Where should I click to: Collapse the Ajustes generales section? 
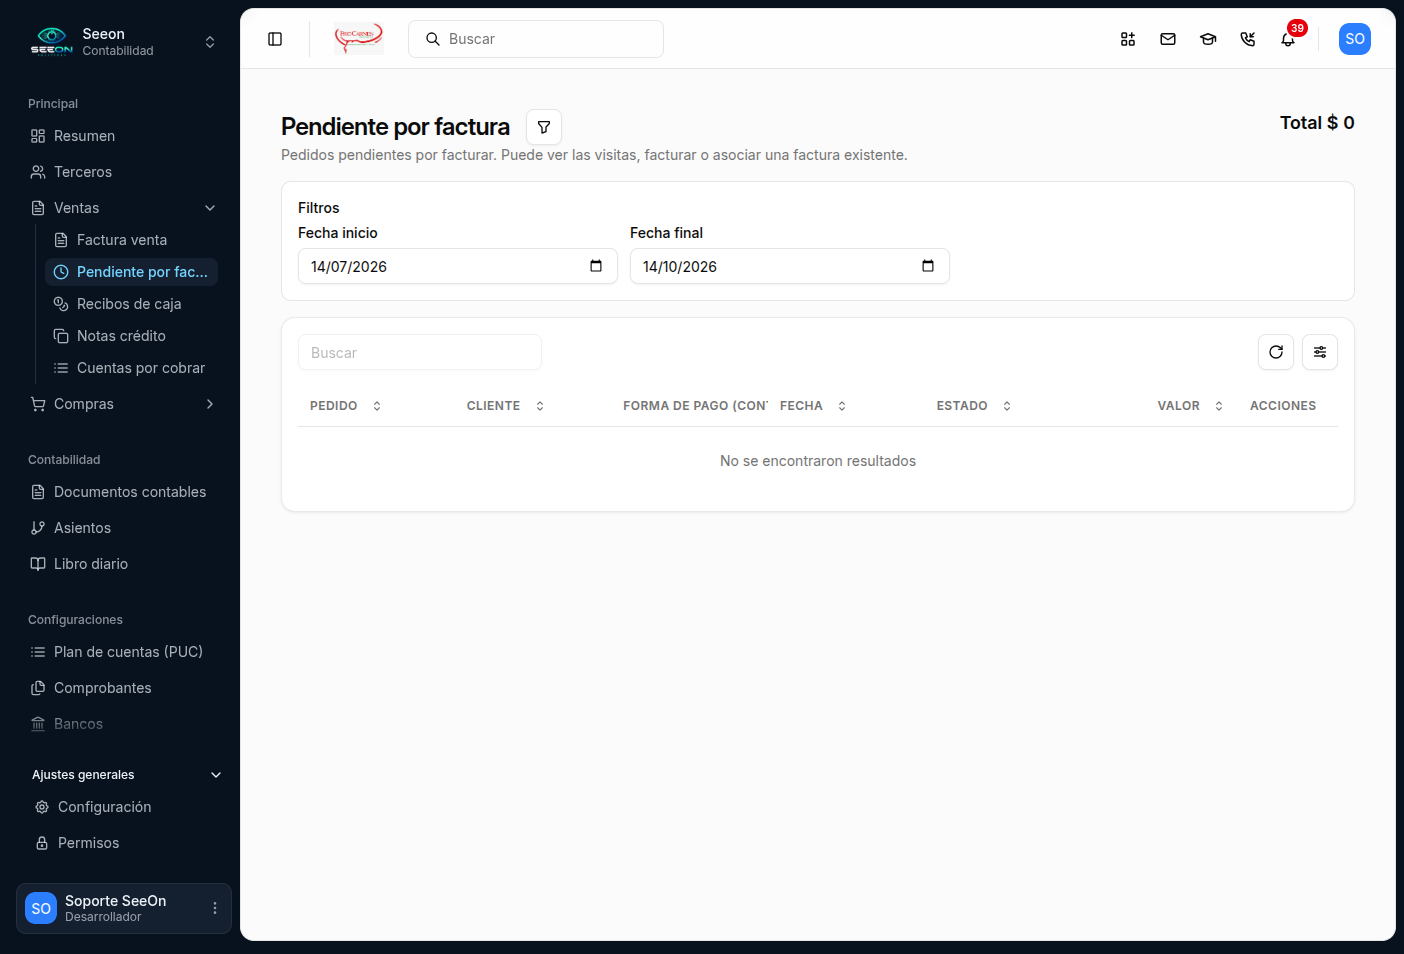(x=126, y=775)
